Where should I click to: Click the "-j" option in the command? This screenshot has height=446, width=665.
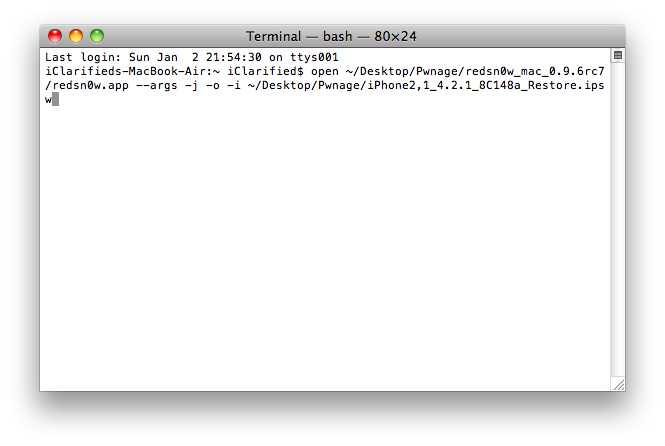[194, 86]
